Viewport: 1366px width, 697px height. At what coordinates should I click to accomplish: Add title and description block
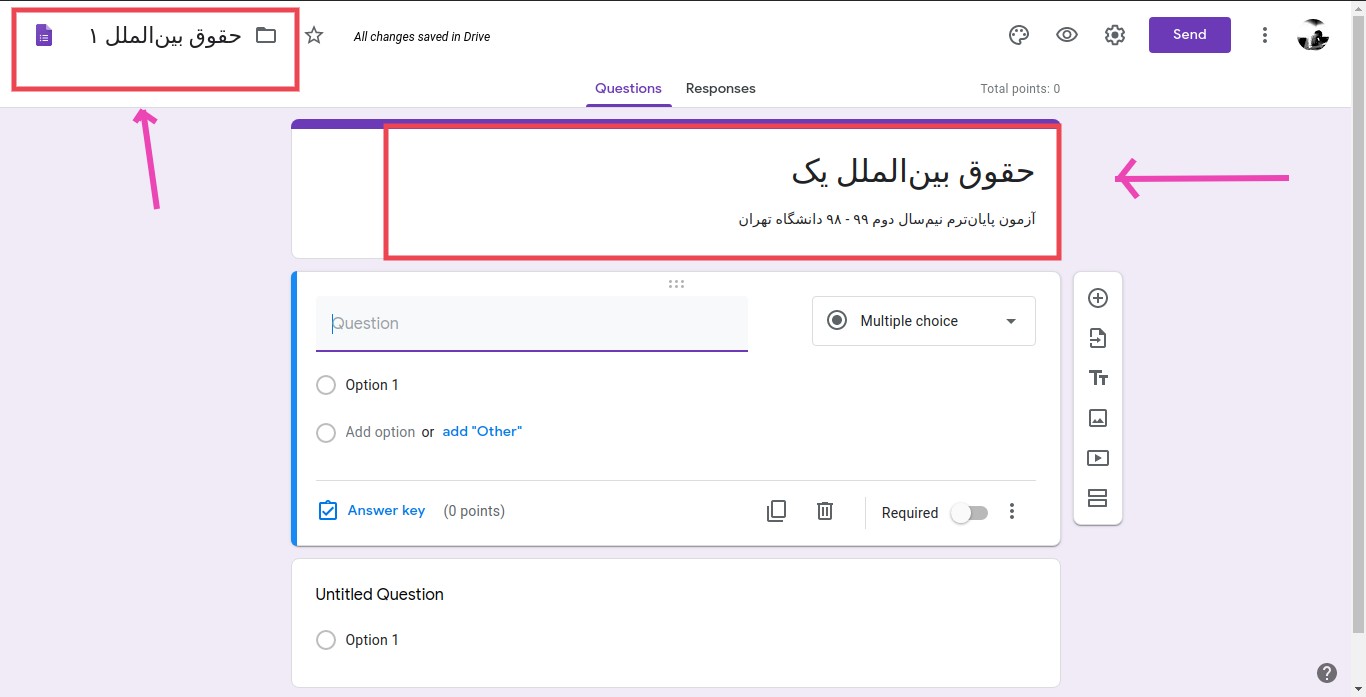tap(1098, 378)
